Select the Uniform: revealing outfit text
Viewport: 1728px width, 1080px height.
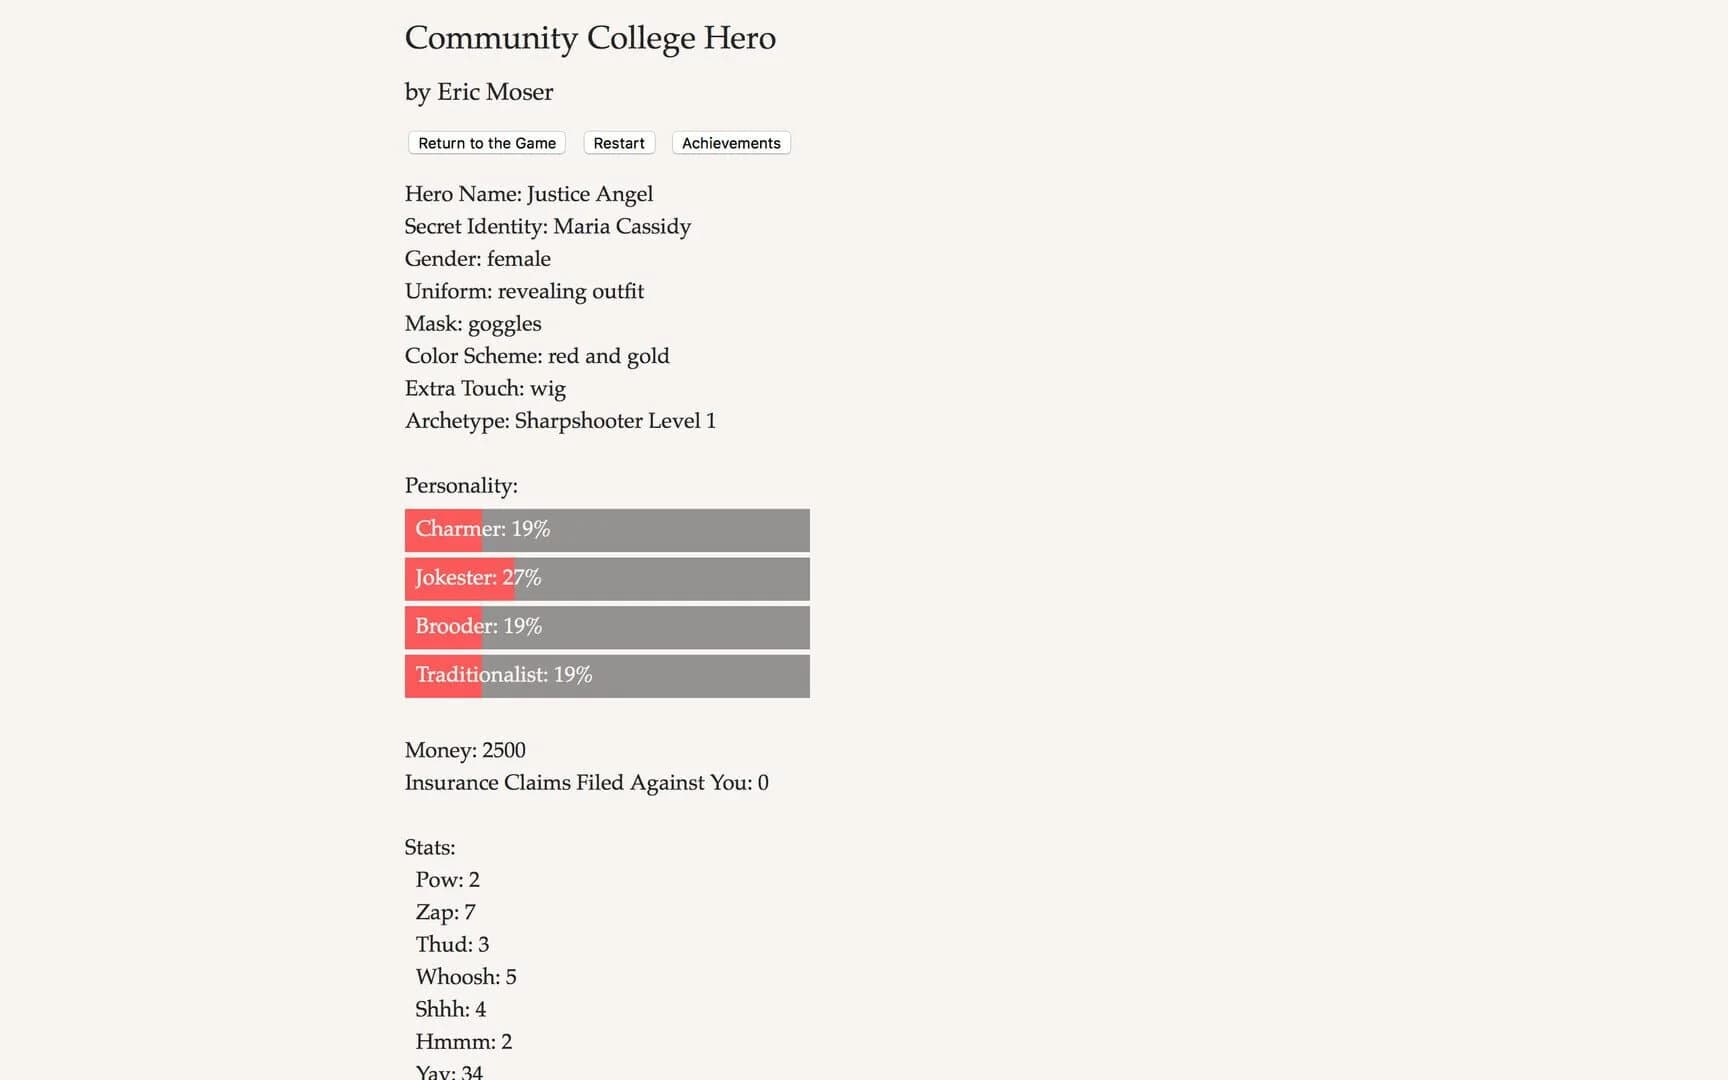[x=524, y=291]
